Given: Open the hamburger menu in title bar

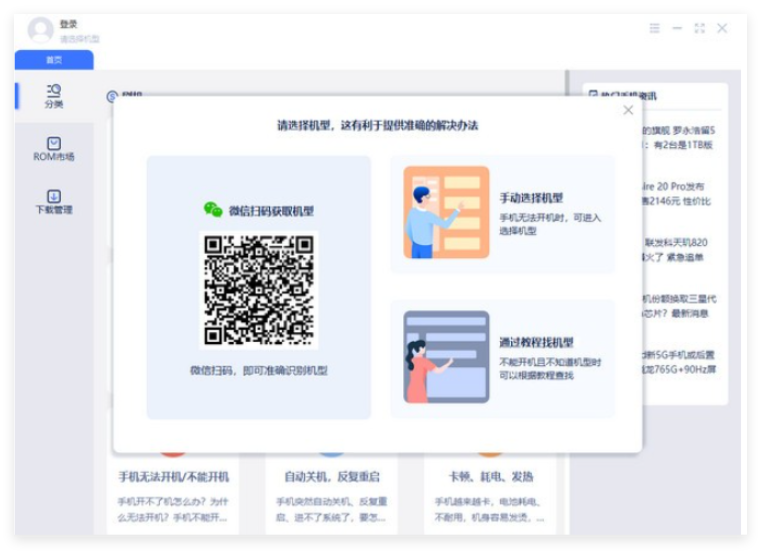Looking at the screenshot, I should [x=655, y=29].
